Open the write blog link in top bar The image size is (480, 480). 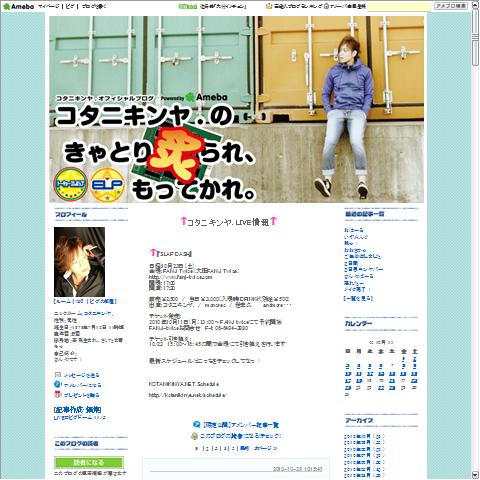[94, 6]
